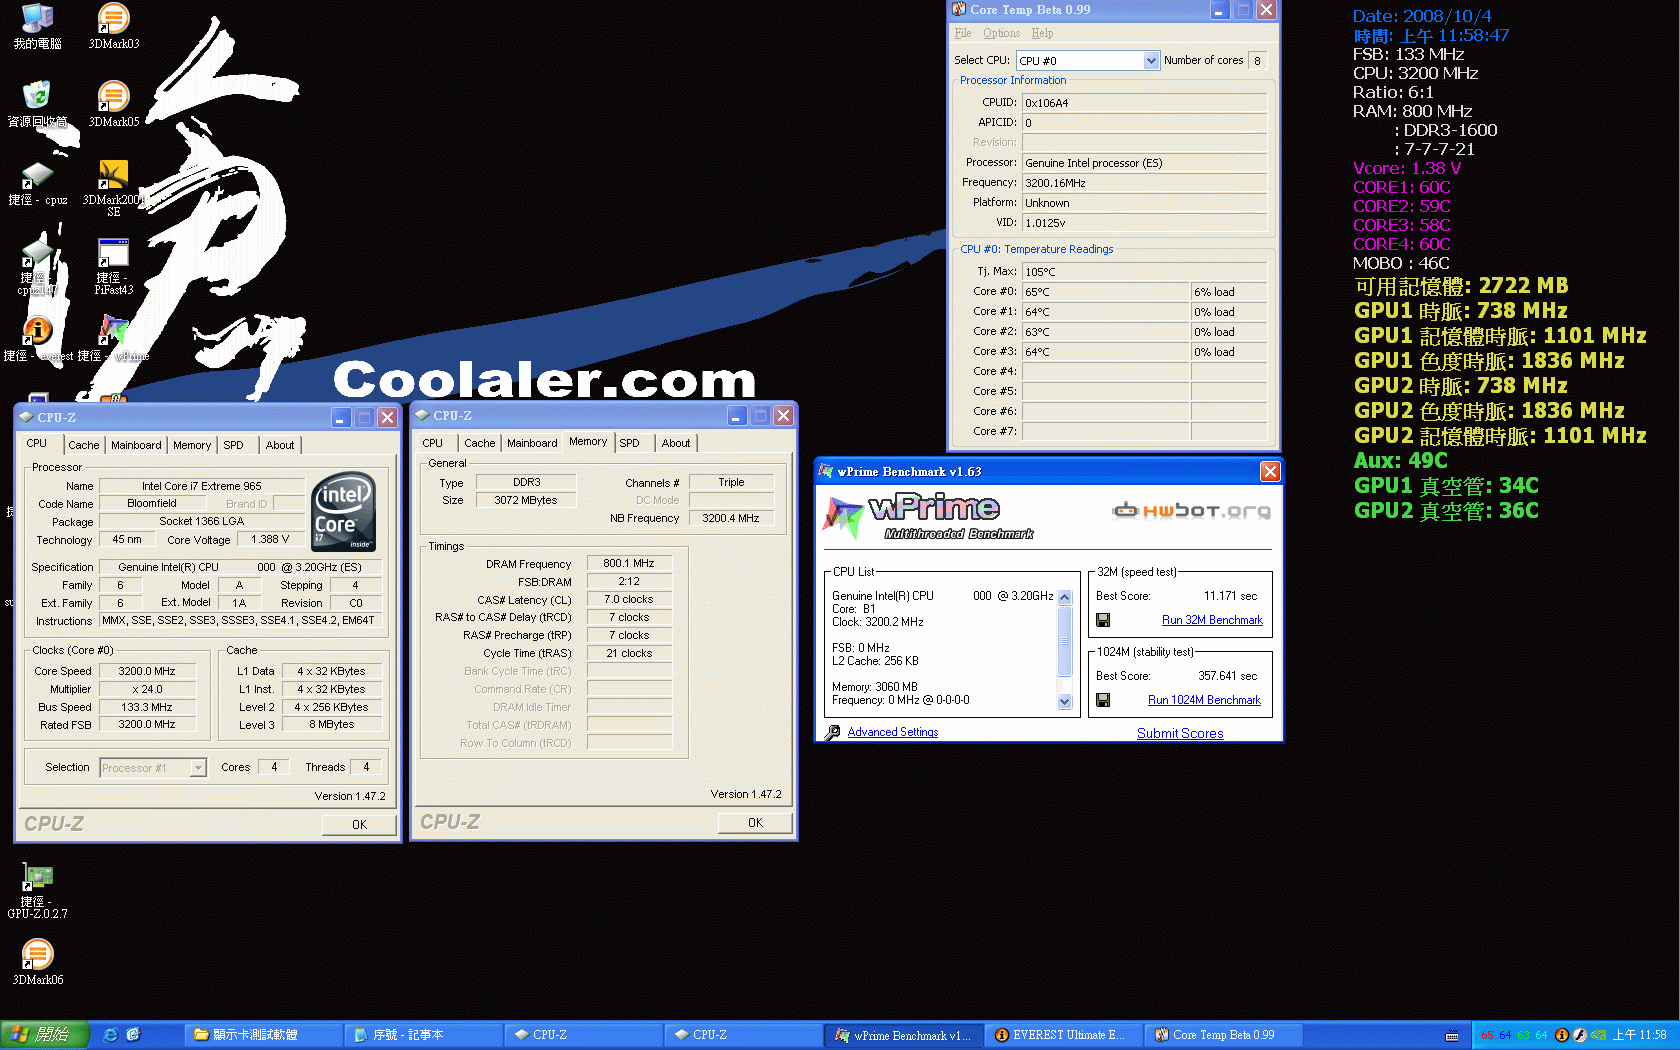Switch to the wPrime Benchmark taskbar button
Viewport: 1680px width, 1050px height.
pyautogui.click(x=904, y=1035)
